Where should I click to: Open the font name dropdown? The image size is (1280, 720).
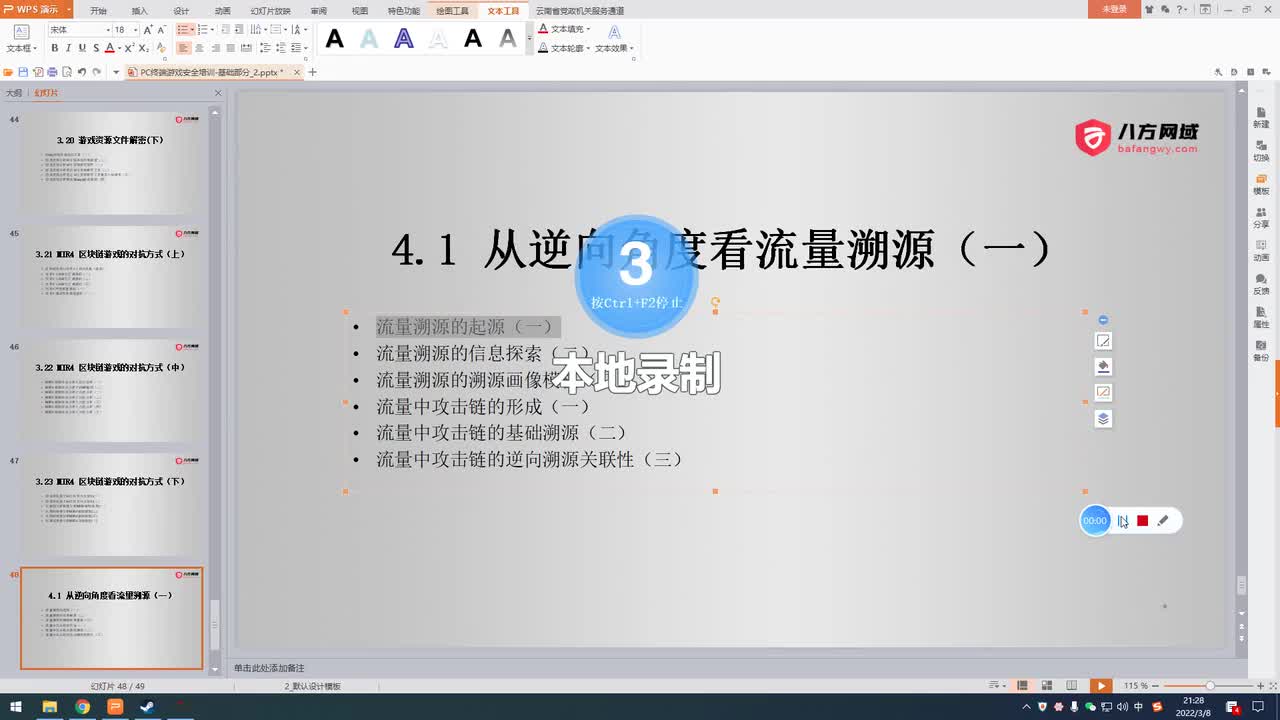(x=107, y=30)
